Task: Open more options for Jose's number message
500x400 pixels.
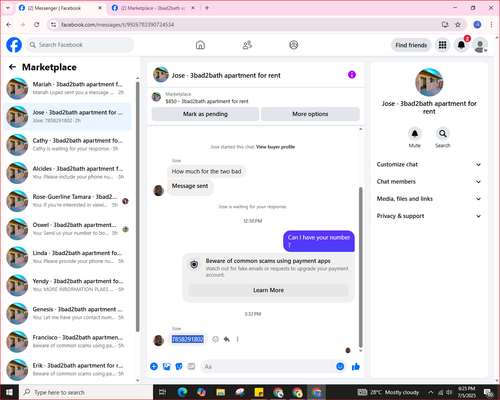Action: tap(237, 339)
